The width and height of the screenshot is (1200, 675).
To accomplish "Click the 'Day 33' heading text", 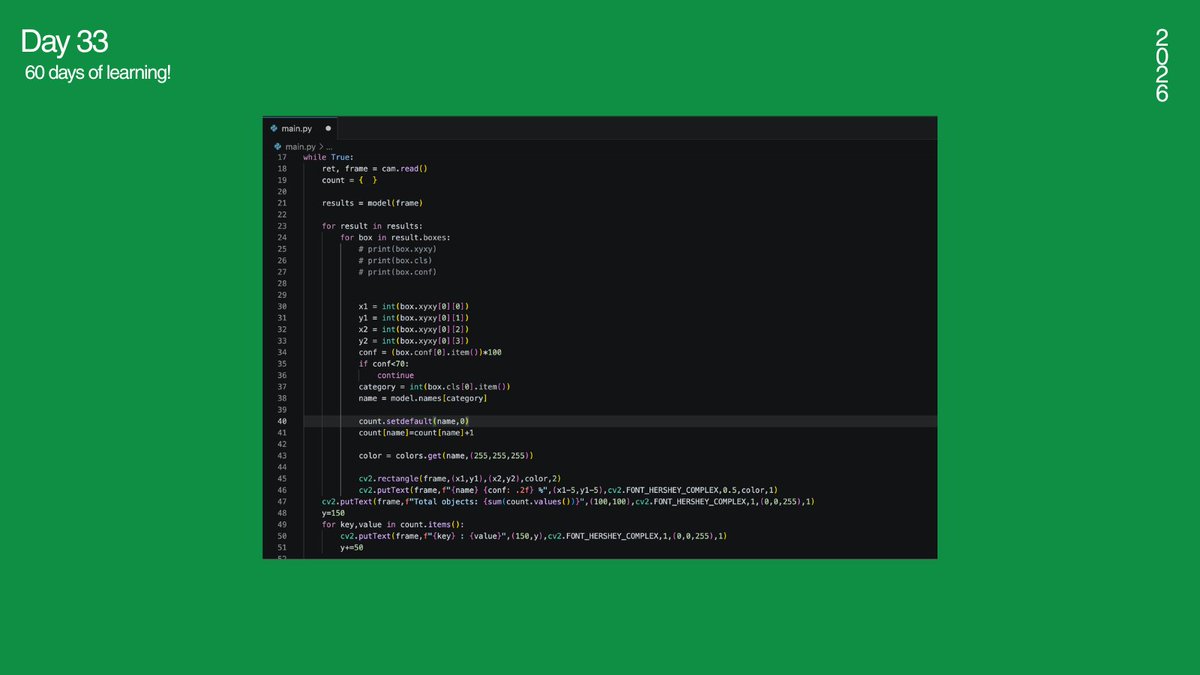I will pos(64,42).
